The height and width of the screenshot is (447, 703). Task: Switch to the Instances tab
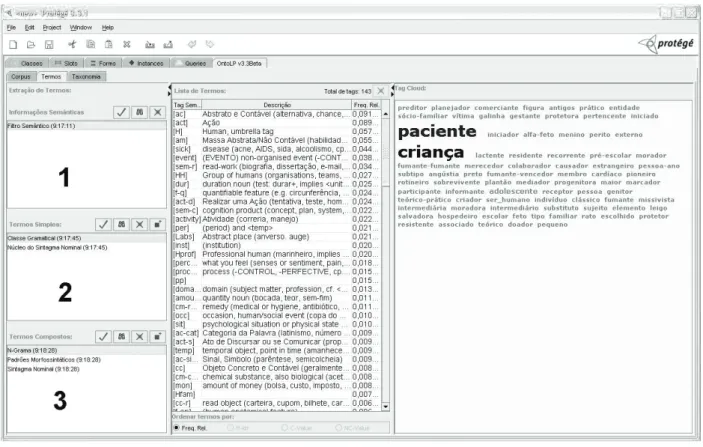click(x=146, y=63)
